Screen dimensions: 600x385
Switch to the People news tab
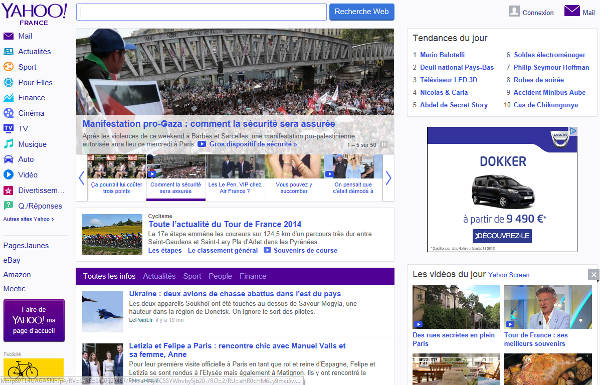pyautogui.click(x=220, y=276)
